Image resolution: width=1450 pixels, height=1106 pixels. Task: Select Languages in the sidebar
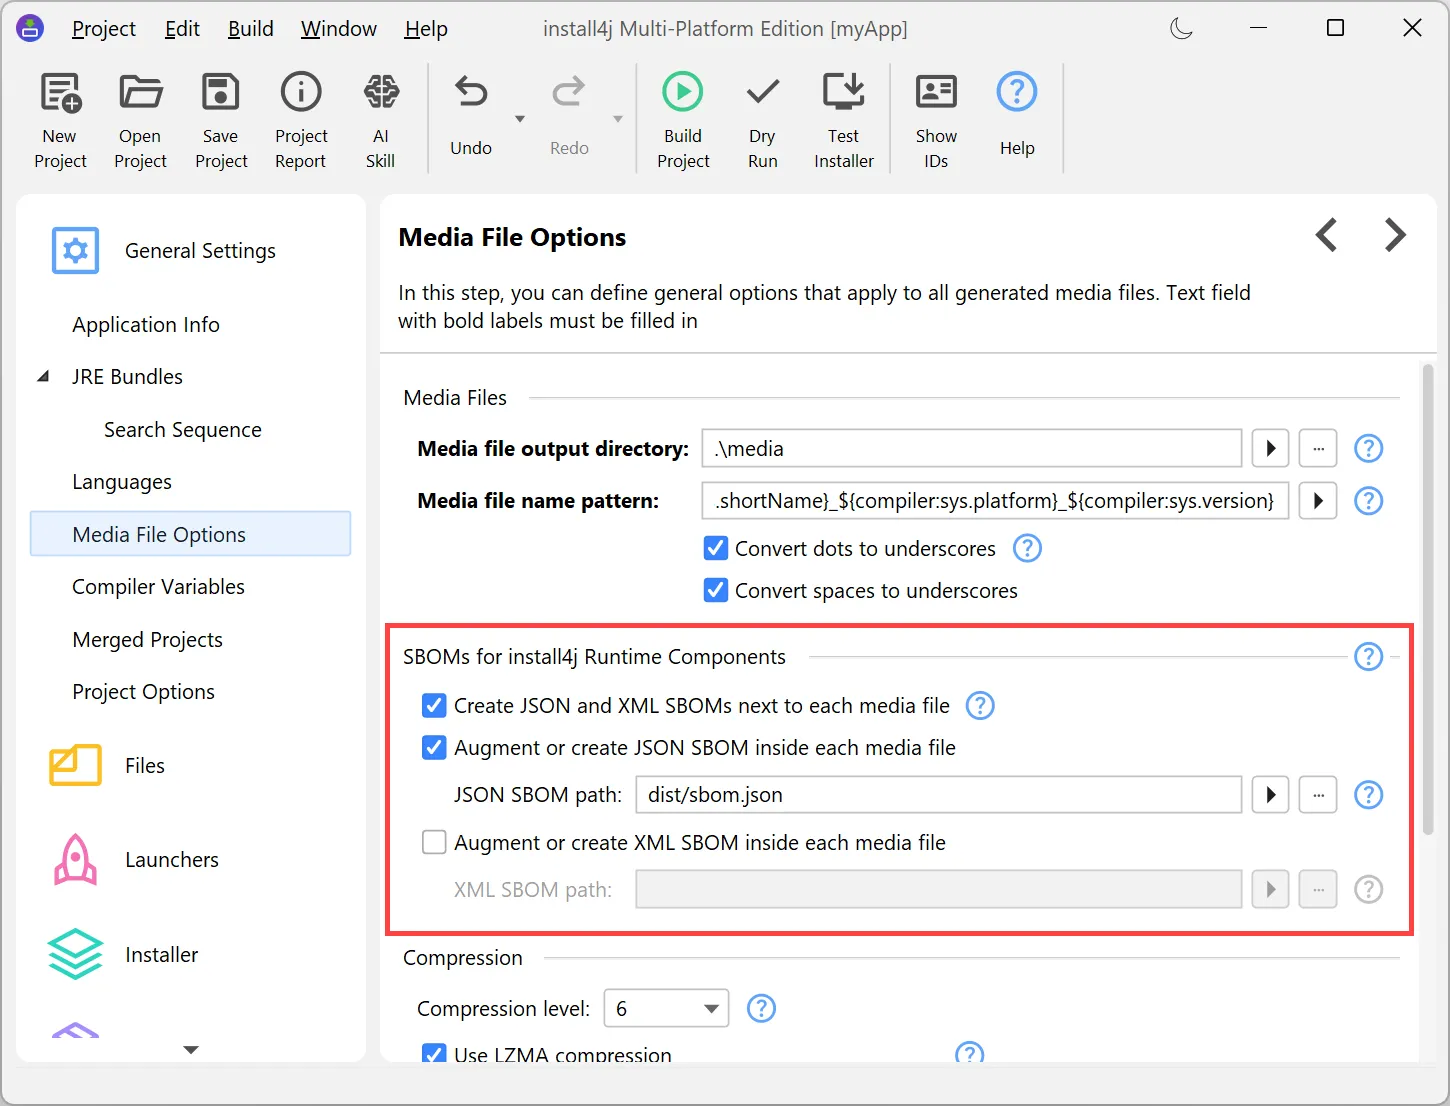pos(122,482)
